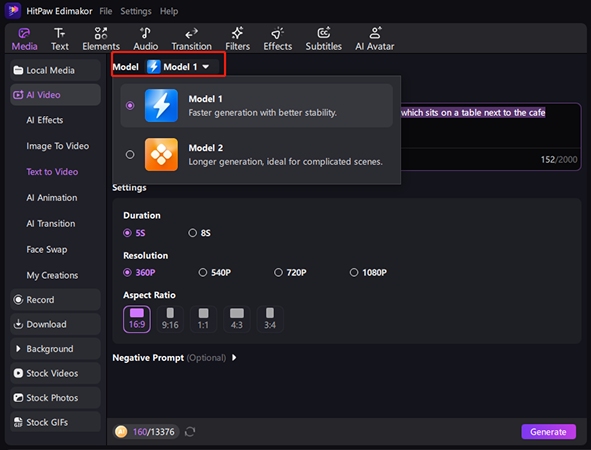Open the File menu

(x=106, y=11)
